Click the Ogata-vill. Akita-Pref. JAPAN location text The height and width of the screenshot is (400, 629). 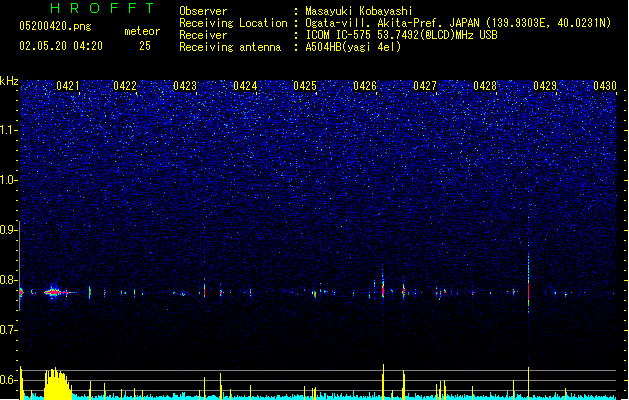tap(458, 23)
